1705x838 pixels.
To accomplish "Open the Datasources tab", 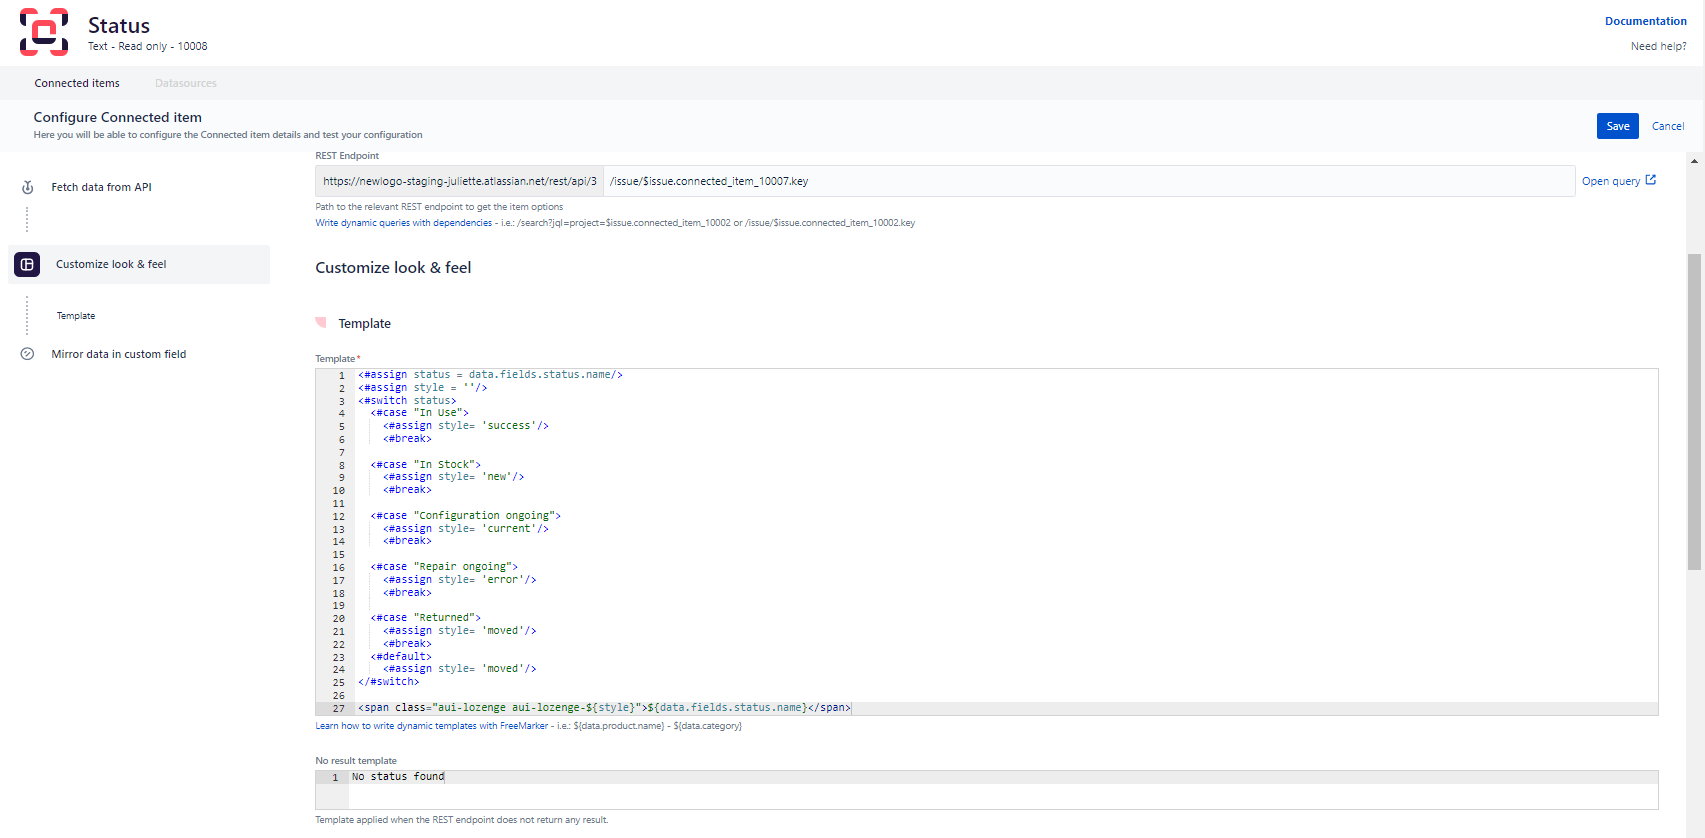I will coord(186,83).
